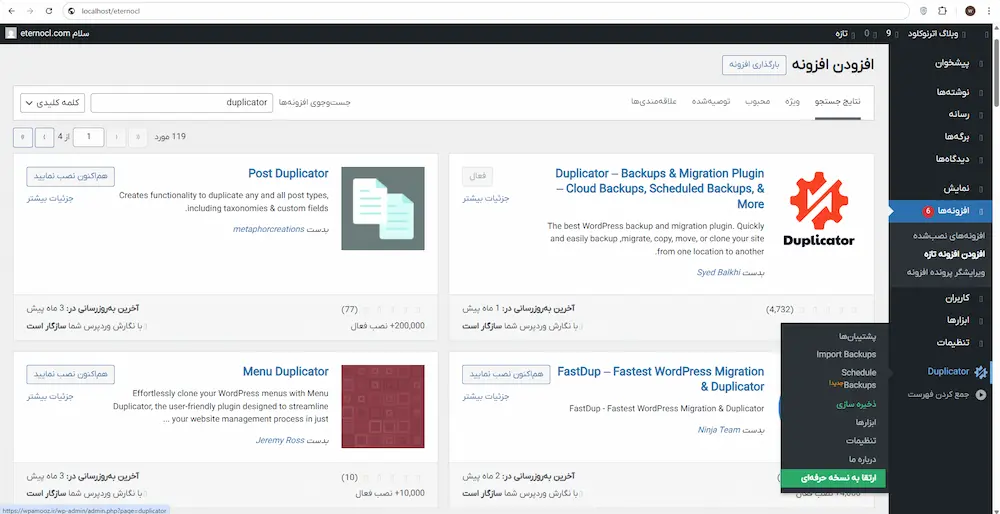Reload the page with refresh icon
This screenshot has width=1000, height=514.
49,11
